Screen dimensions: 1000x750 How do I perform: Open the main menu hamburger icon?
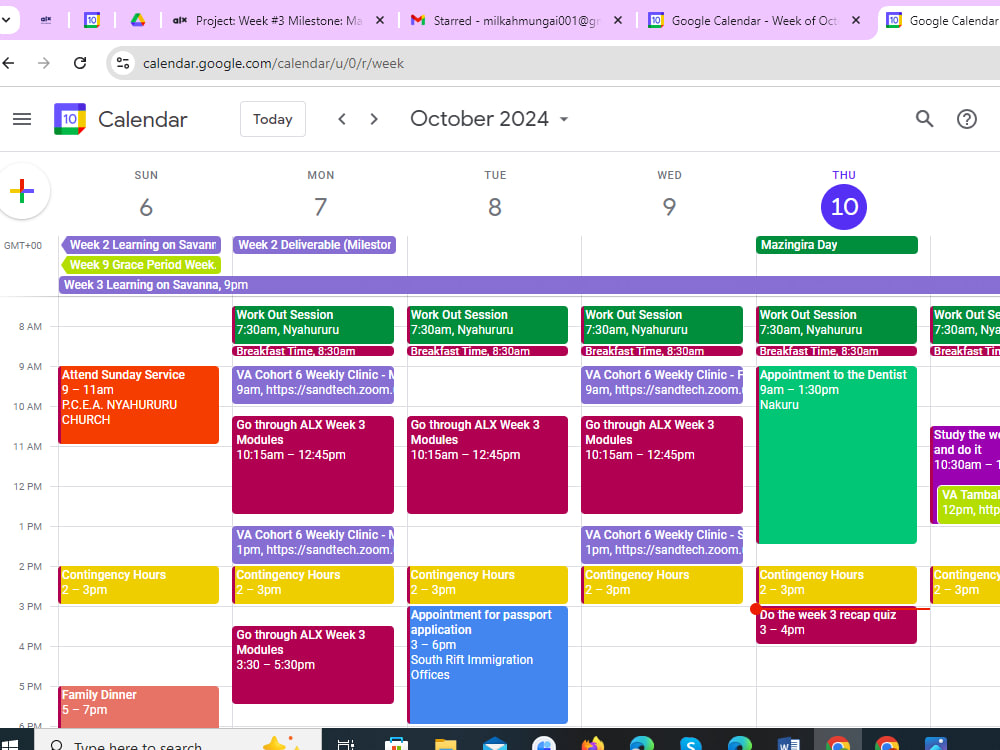tap(22, 119)
